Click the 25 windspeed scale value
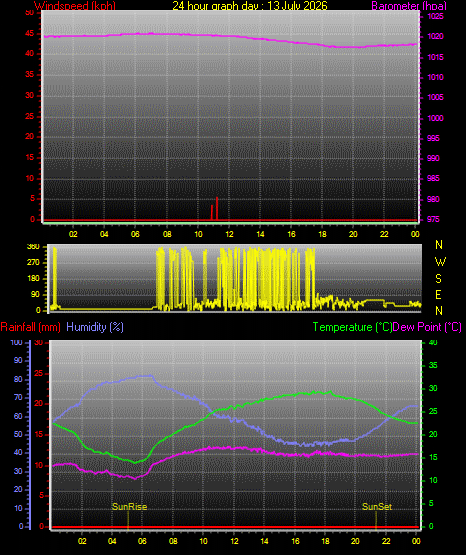466x555 pixels. tap(30, 116)
